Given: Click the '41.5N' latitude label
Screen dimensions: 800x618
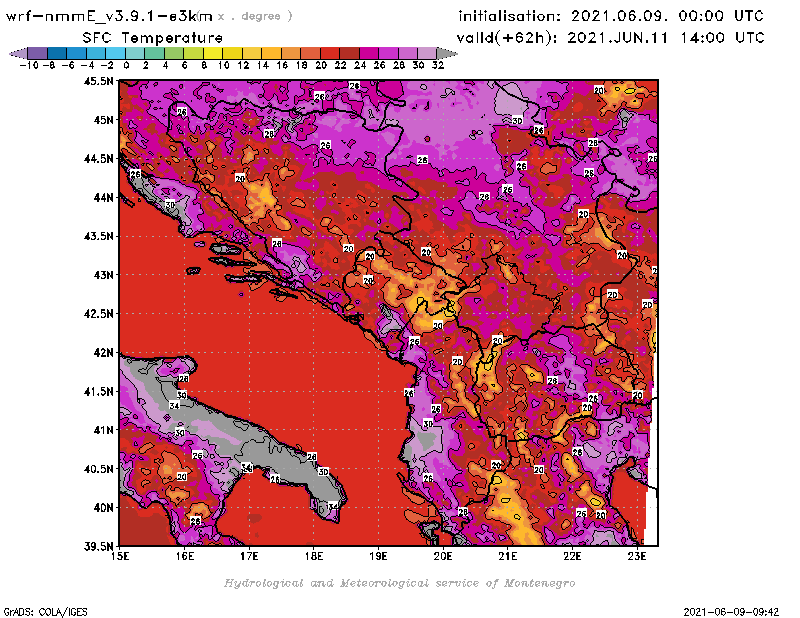Looking at the screenshot, I should coord(98,391).
